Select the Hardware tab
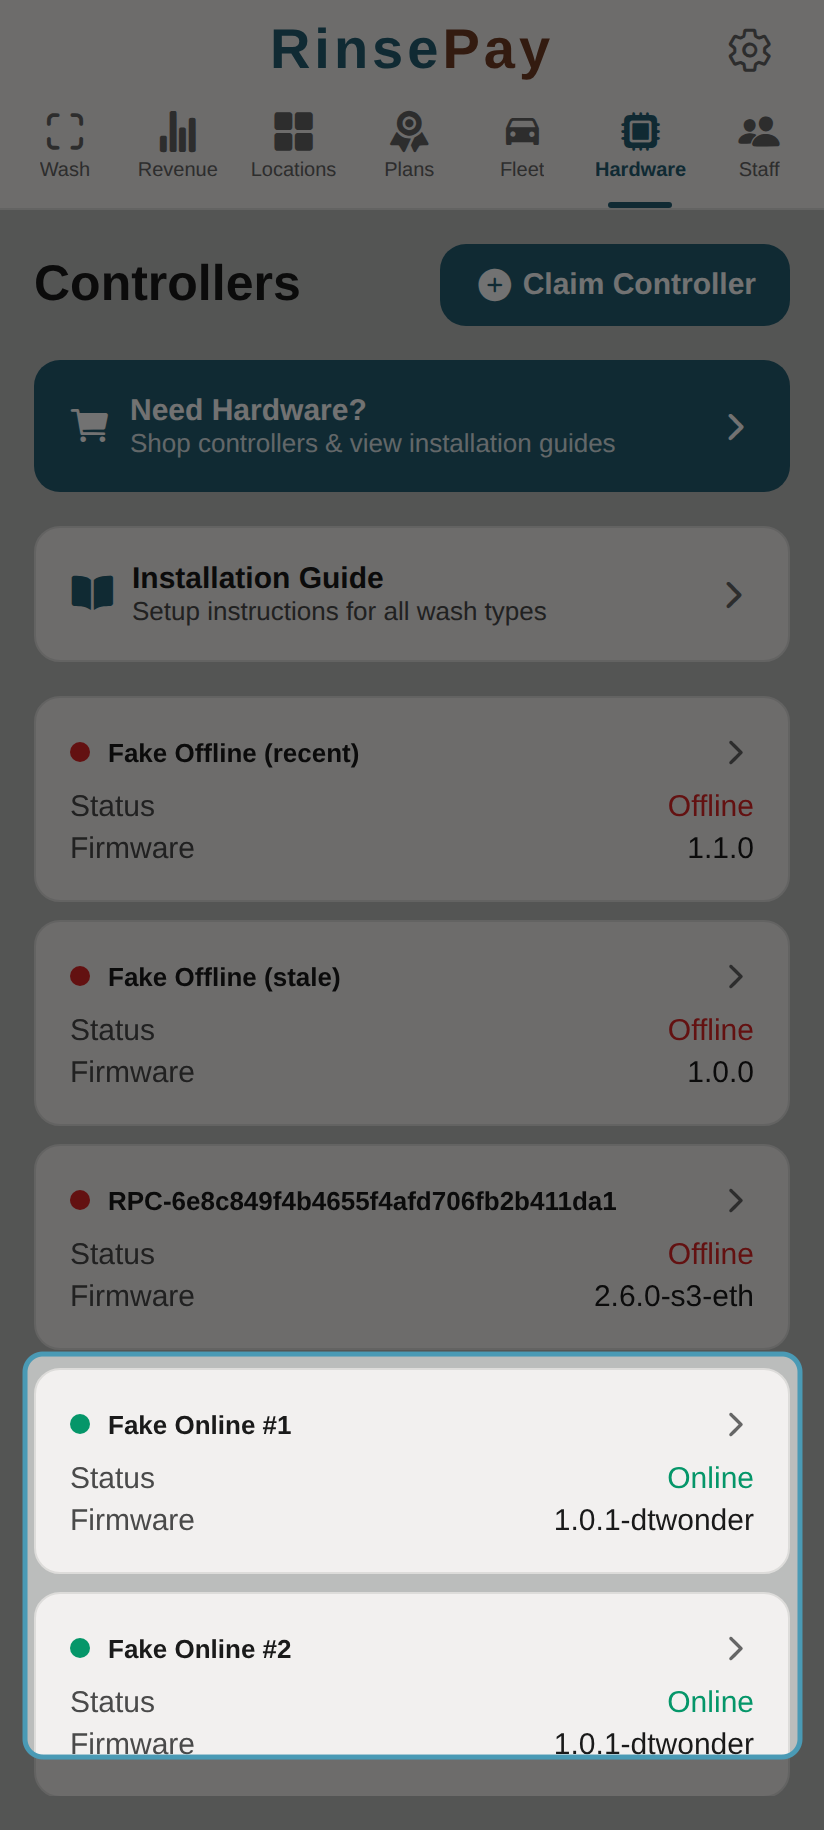The height and width of the screenshot is (1830, 824). pos(640,145)
